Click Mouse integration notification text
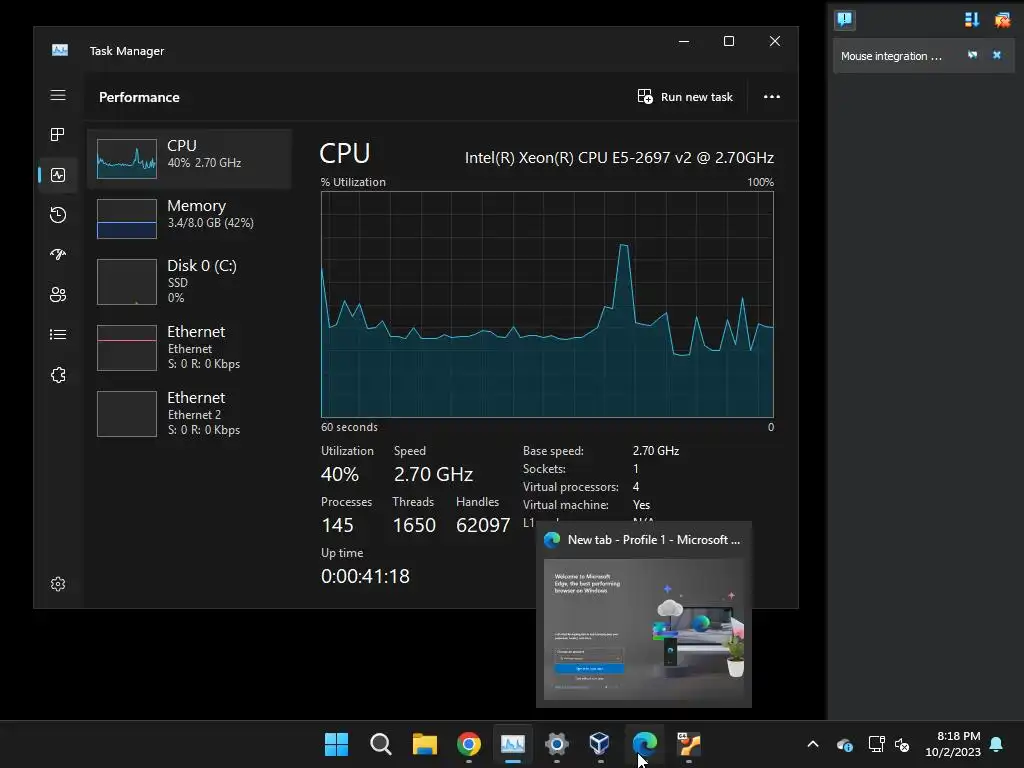 tap(891, 56)
